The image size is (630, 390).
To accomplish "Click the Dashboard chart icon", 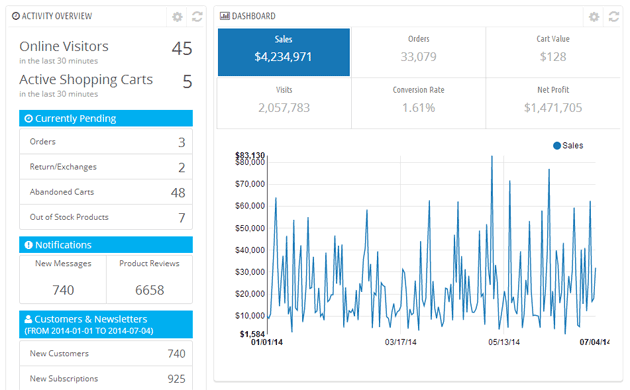I will (225, 16).
